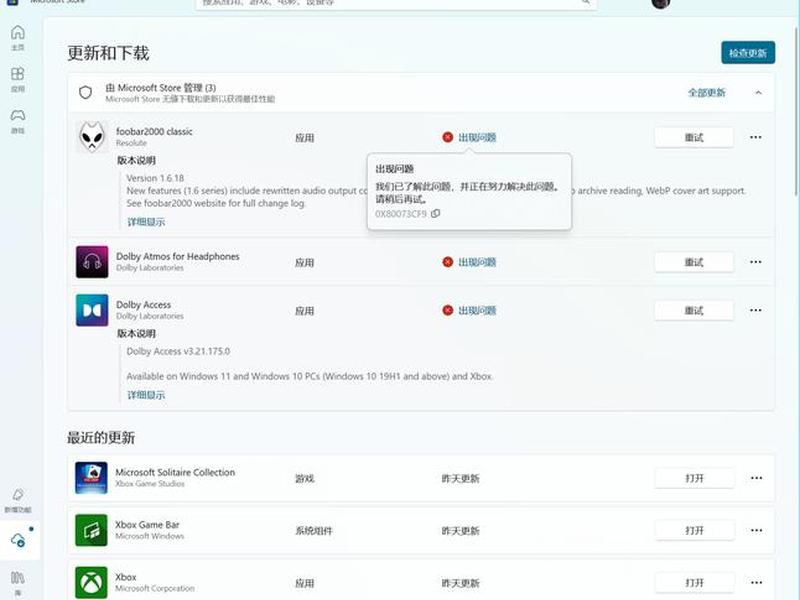This screenshot has width=800, height=600.
Task: Click the Xbox Game Studios publisher text
Action: pyautogui.click(x=150, y=484)
